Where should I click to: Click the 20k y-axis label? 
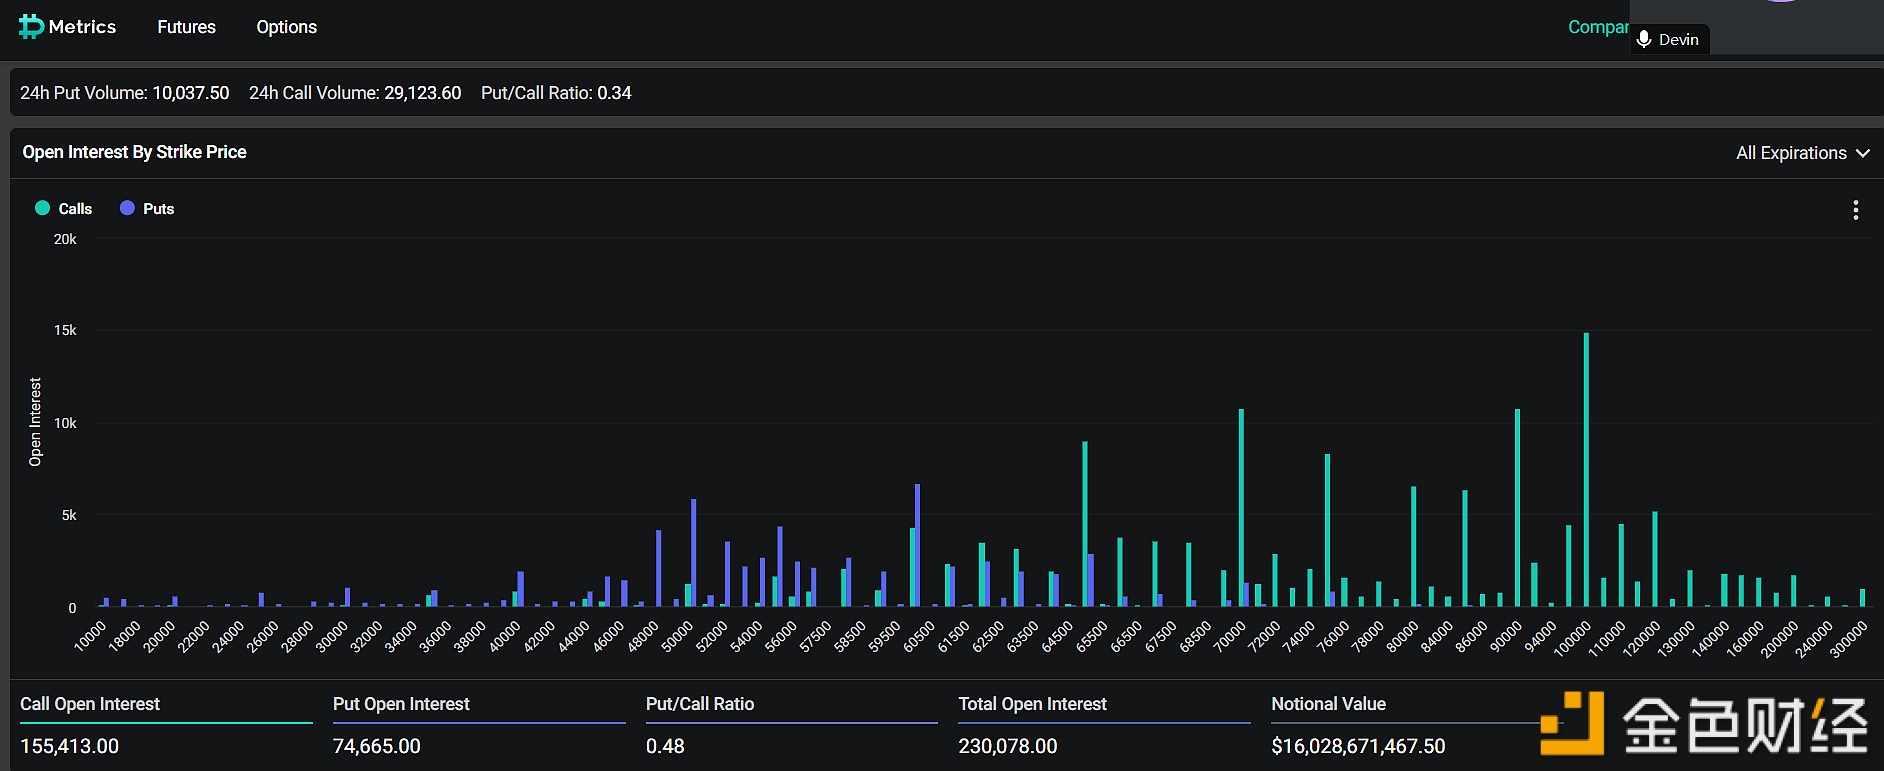[x=65, y=239]
